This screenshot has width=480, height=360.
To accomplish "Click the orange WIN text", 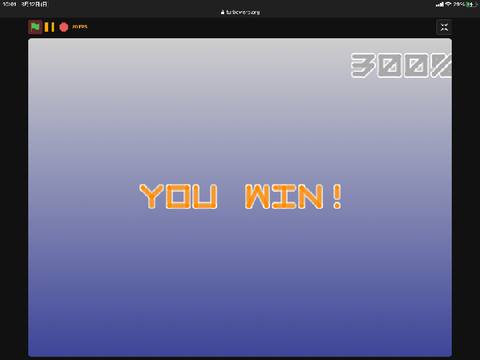I will point(284,196).
